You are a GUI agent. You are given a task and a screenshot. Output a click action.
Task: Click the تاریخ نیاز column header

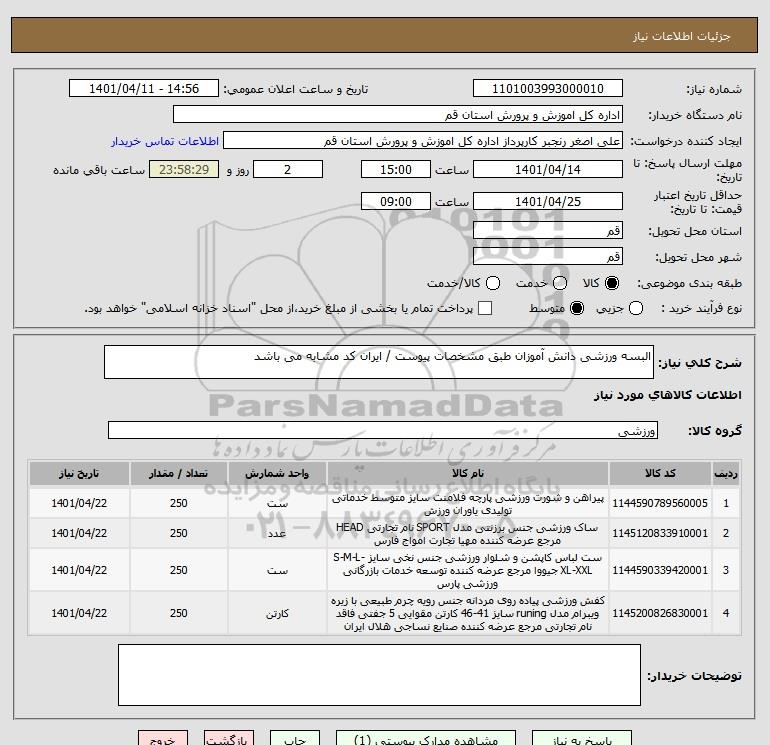click(79, 473)
